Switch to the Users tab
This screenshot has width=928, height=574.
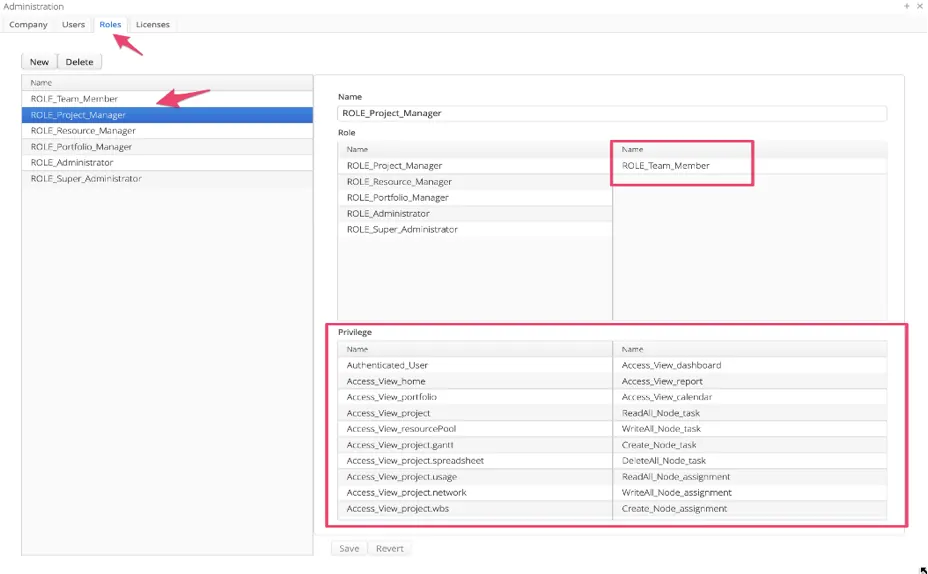73,24
